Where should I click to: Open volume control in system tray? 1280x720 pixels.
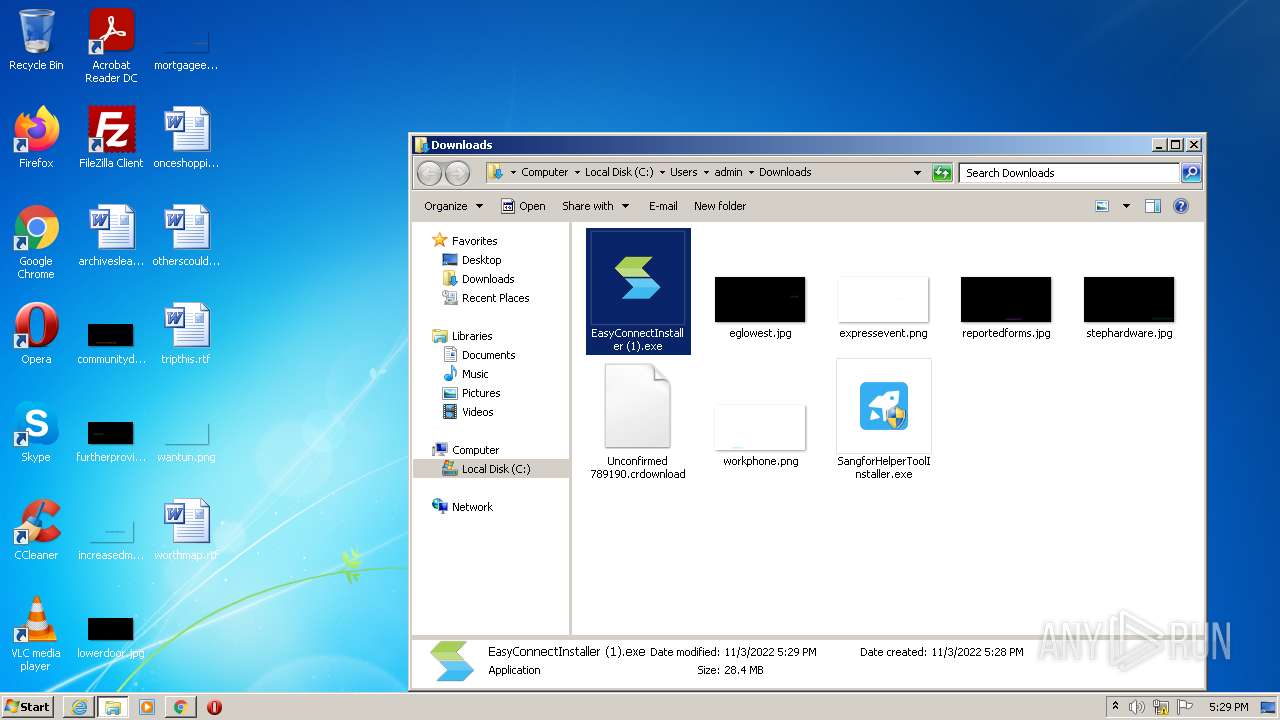click(1137, 707)
